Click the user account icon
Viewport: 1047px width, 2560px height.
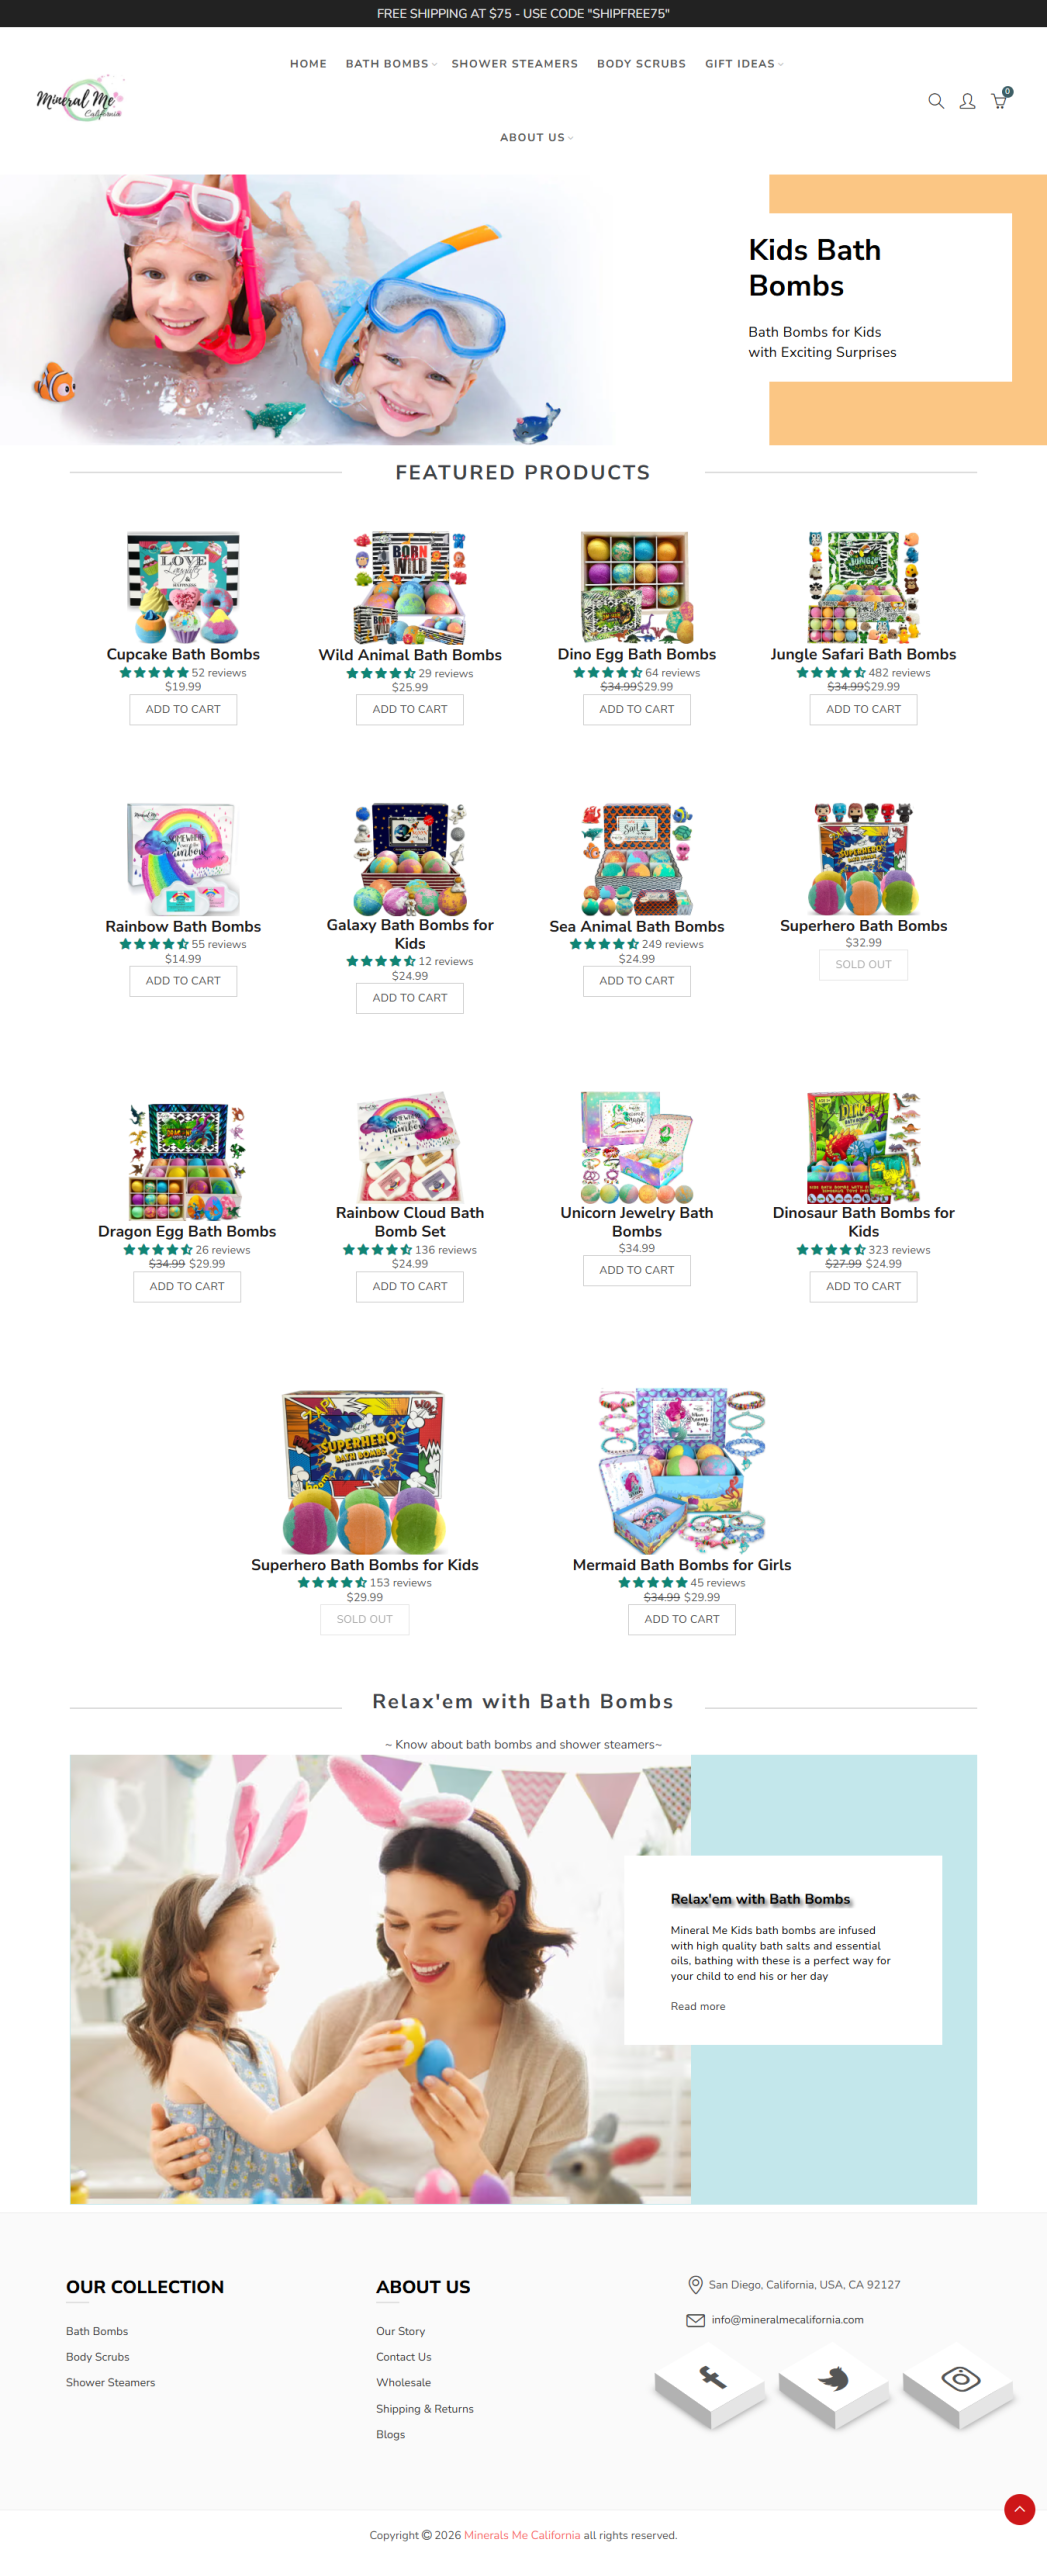coord(967,101)
